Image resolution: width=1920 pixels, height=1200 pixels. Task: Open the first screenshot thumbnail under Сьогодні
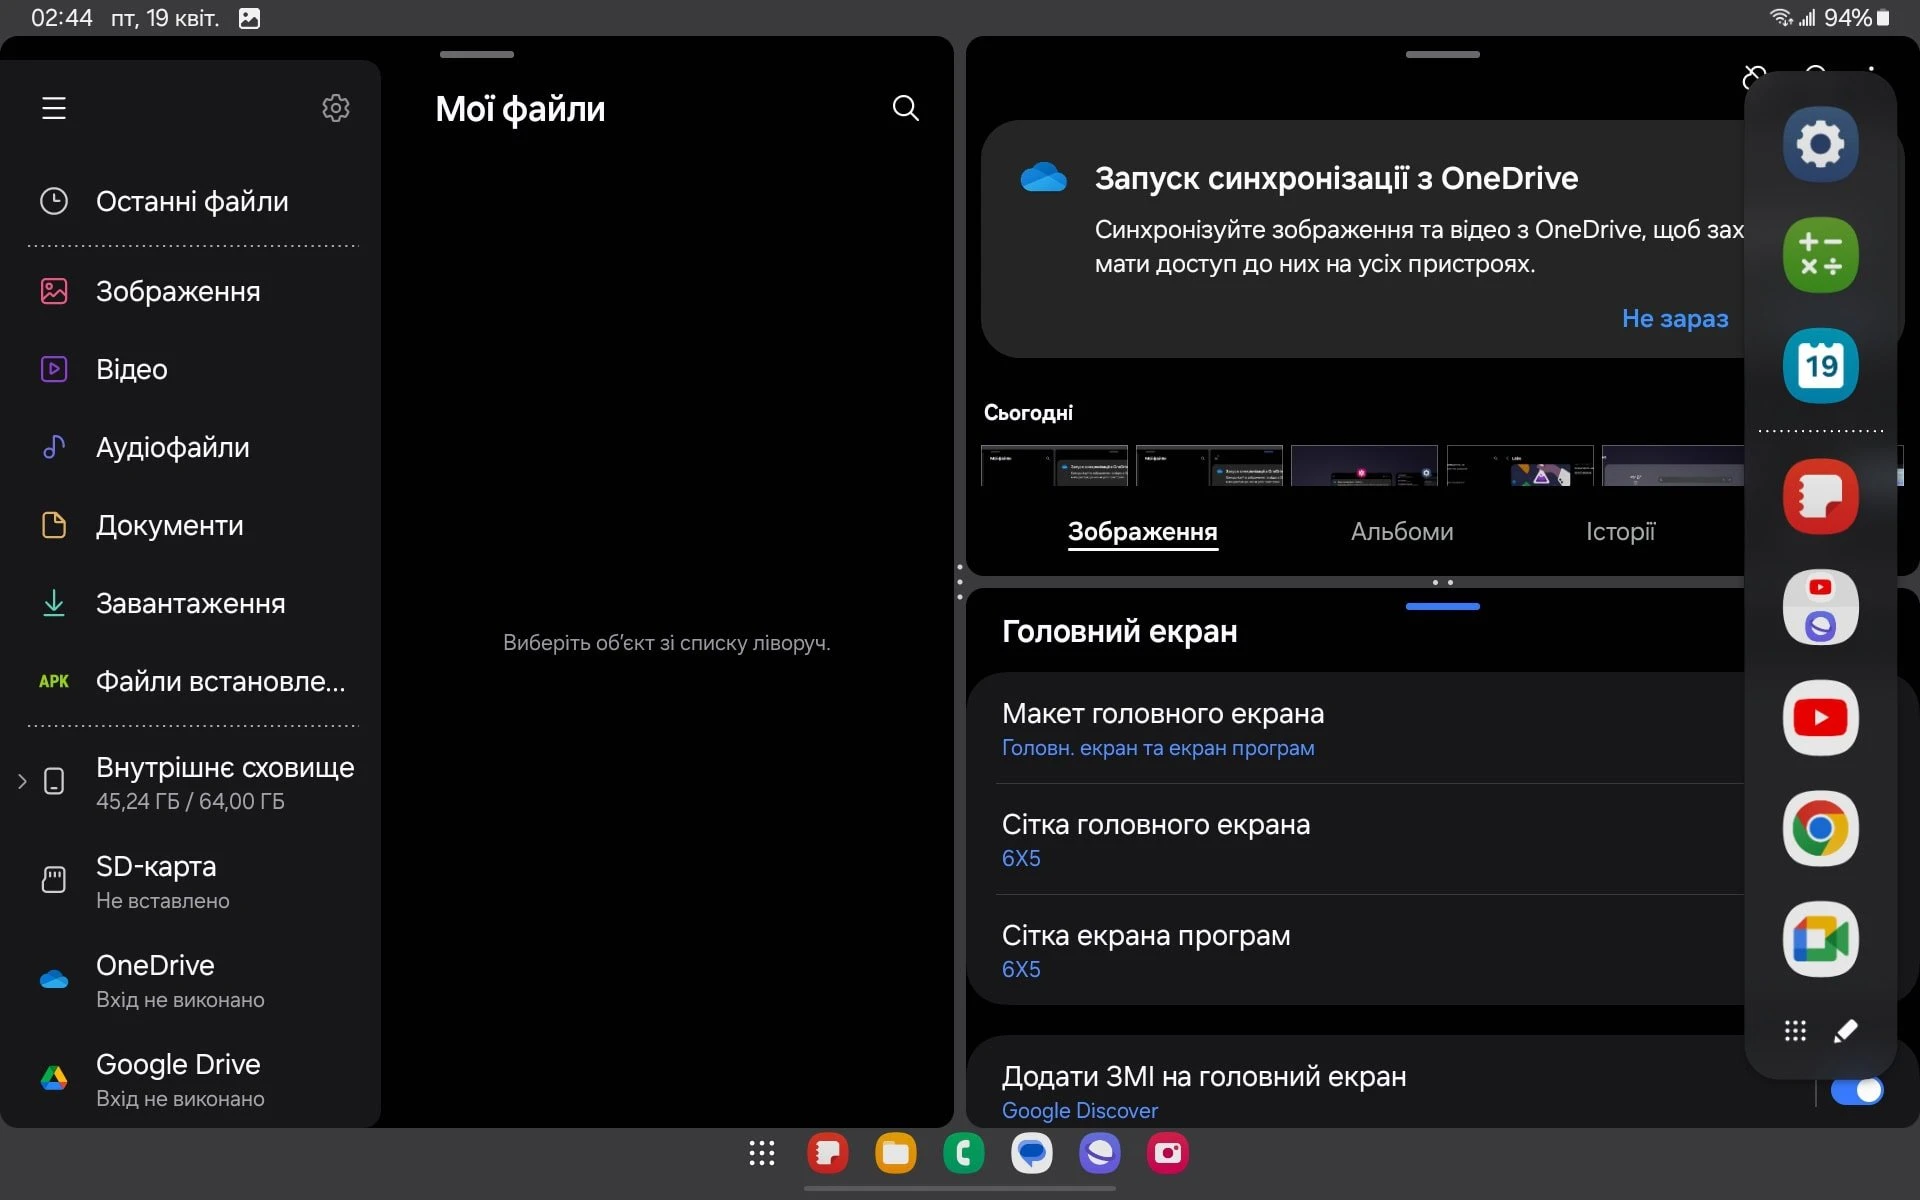[x=1054, y=465]
